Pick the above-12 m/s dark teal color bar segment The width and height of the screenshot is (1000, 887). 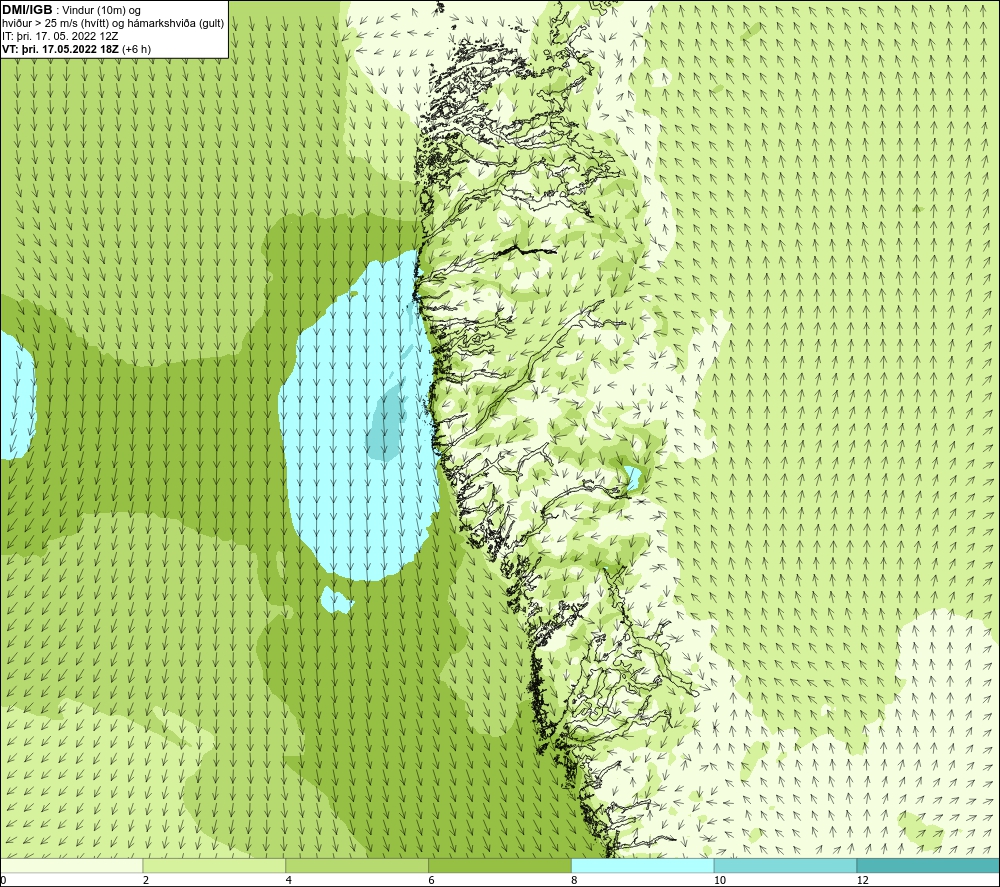pos(929,865)
